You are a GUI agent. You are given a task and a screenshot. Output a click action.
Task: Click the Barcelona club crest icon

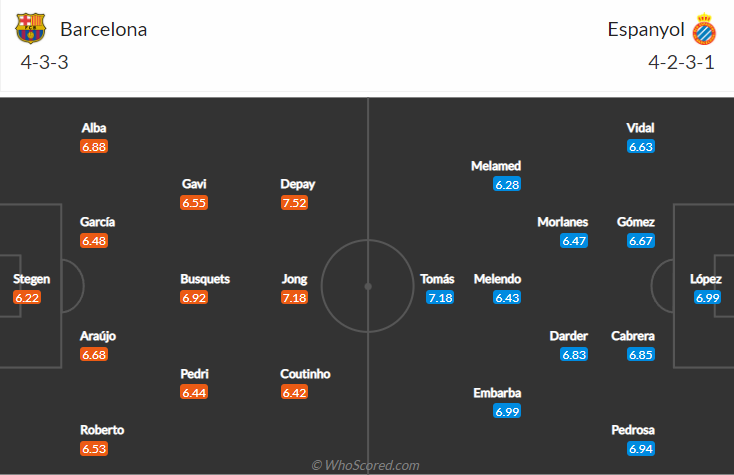coord(31,28)
